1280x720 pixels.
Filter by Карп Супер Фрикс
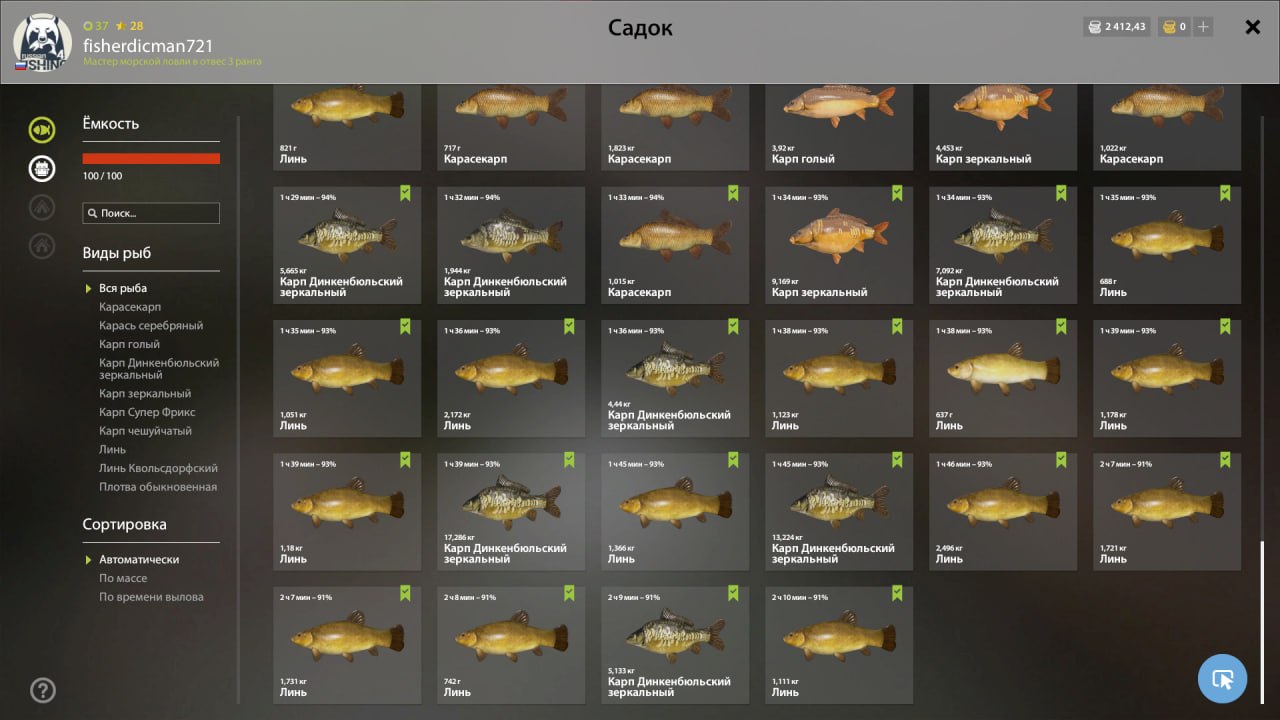pos(147,412)
